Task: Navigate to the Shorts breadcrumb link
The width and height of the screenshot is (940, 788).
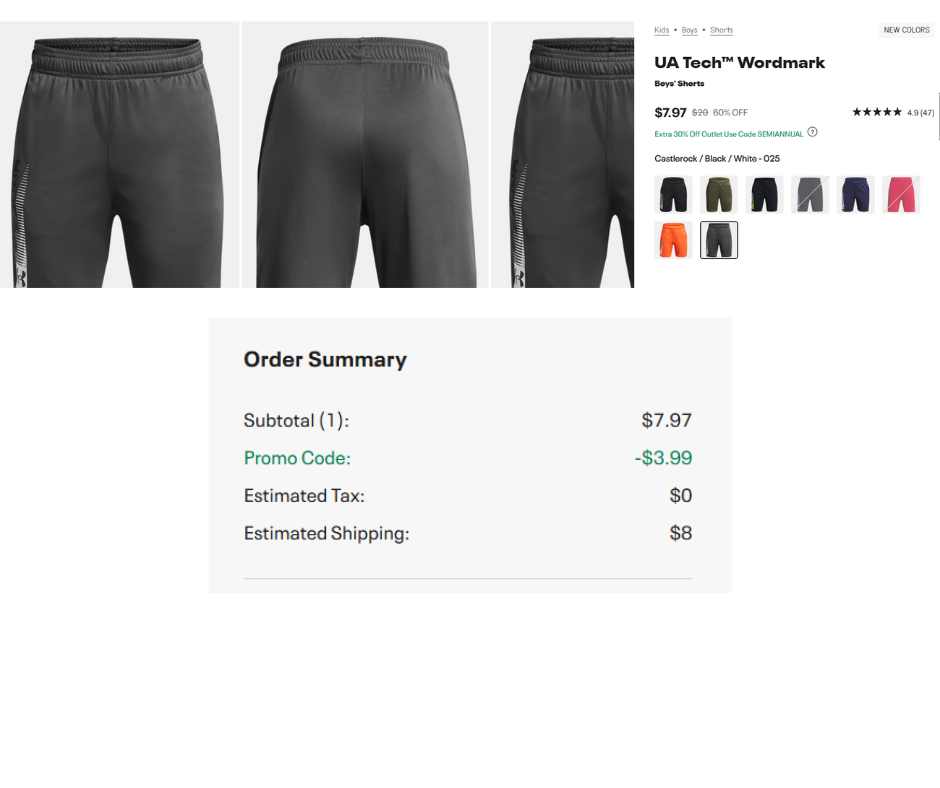Action: 721,30
